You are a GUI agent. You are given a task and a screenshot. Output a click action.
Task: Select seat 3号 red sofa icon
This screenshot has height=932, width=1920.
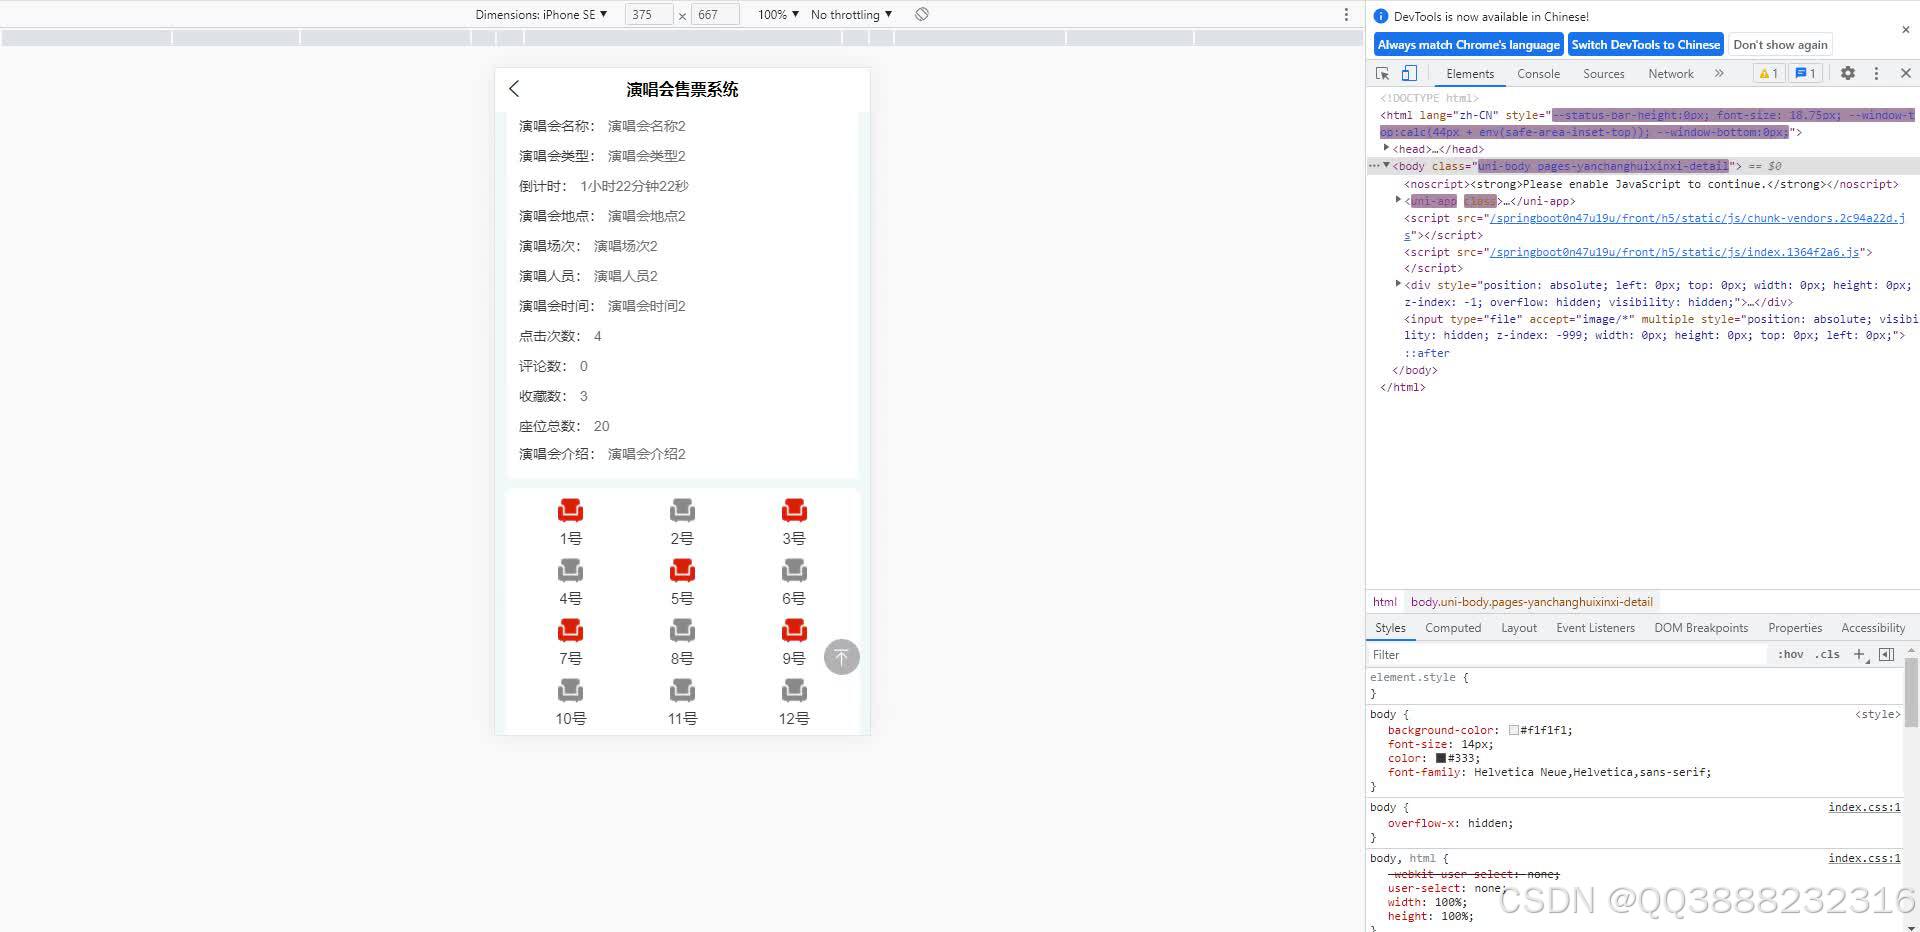(794, 511)
